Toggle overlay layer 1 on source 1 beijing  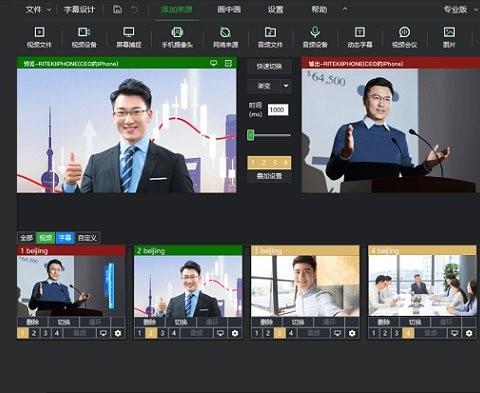(23, 333)
